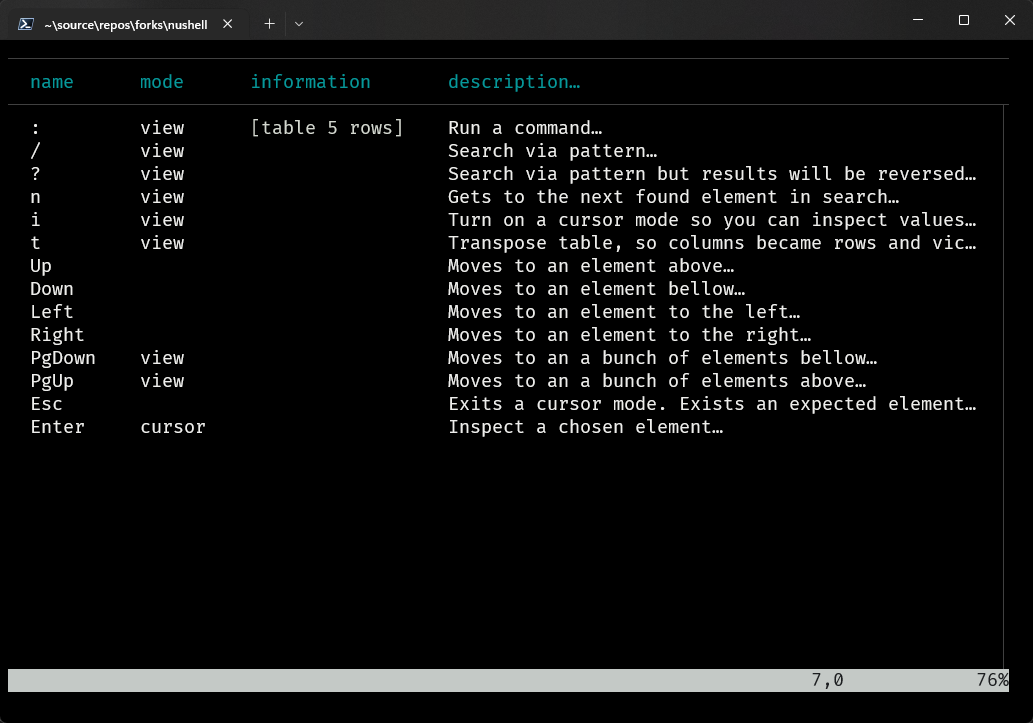Click 'view' mode in PgDown row
1033x723 pixels.
(x=162, y=359)
